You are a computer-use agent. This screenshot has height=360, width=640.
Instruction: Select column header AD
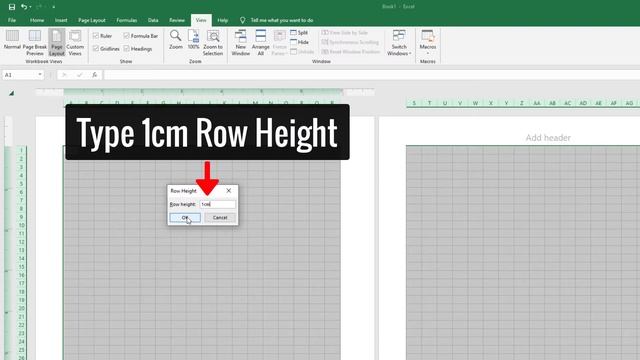583,103
